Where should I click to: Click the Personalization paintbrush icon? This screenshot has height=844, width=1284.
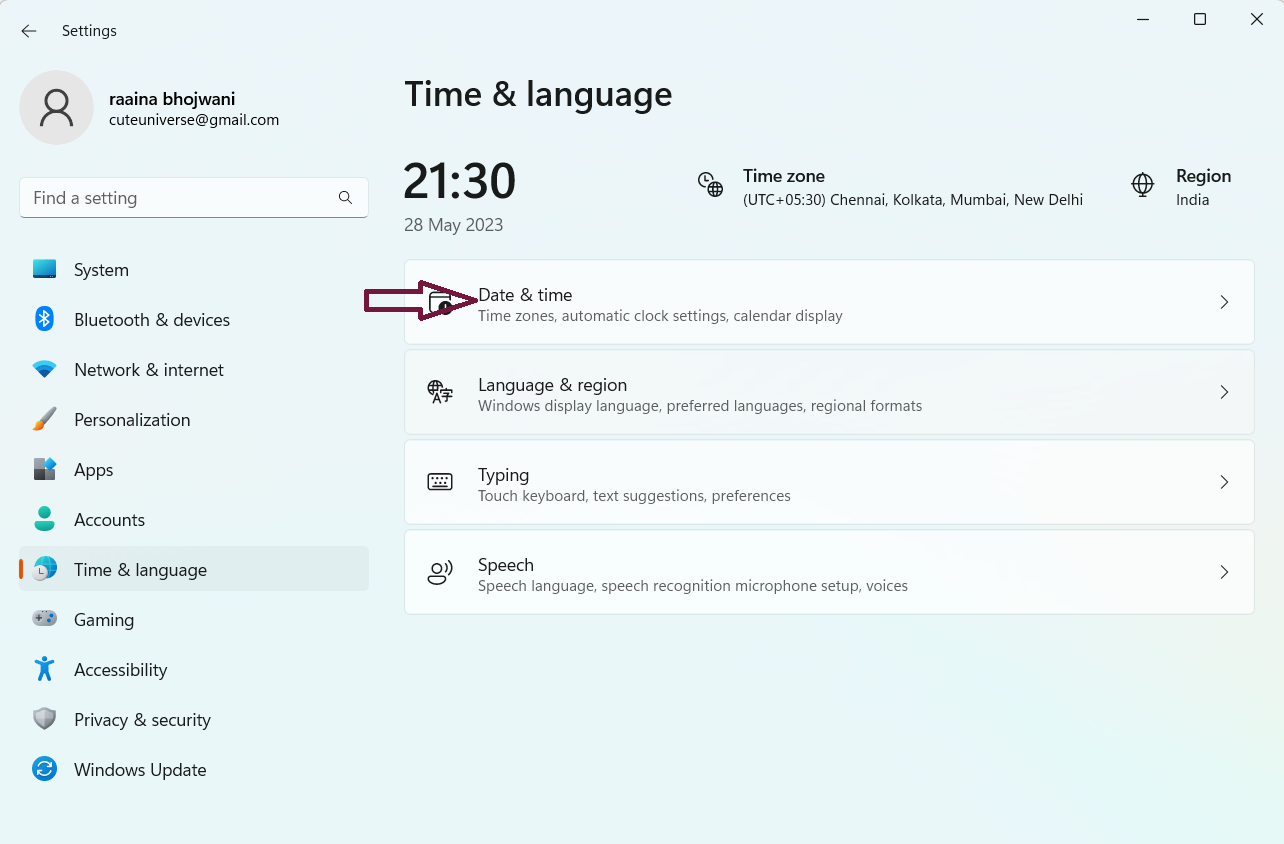click(44, 419)
